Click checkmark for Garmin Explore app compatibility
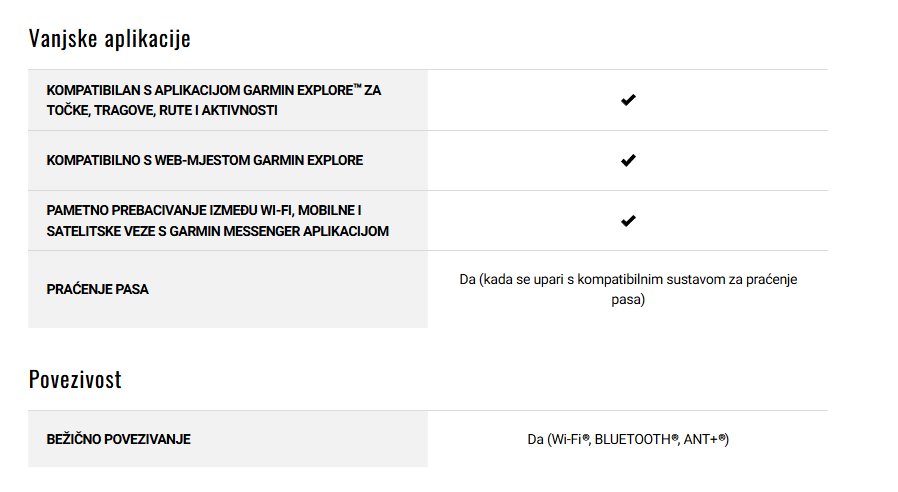Viewport: 898px width, 492px height. click(x=628, y=100)
